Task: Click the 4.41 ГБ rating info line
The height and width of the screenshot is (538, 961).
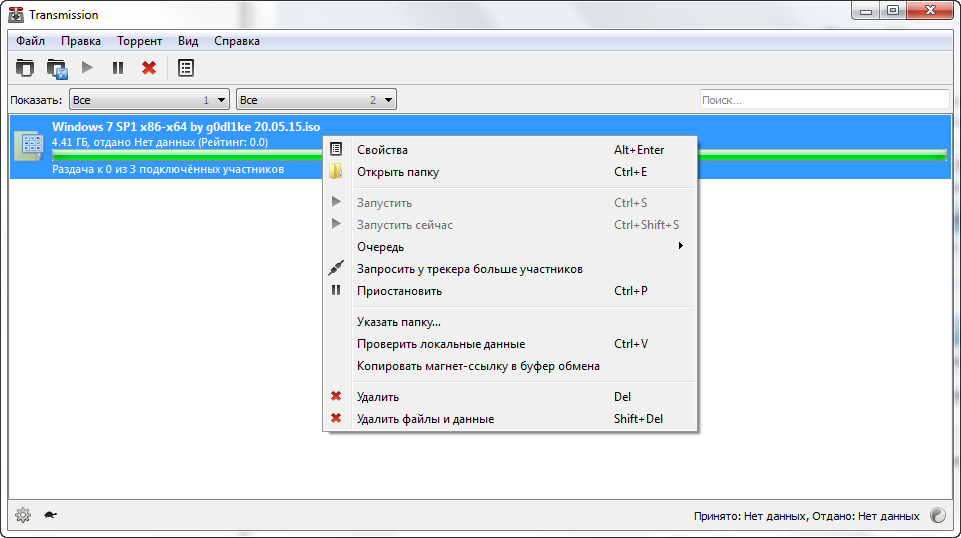Action: pyautogui.click(x=160, y=142)
